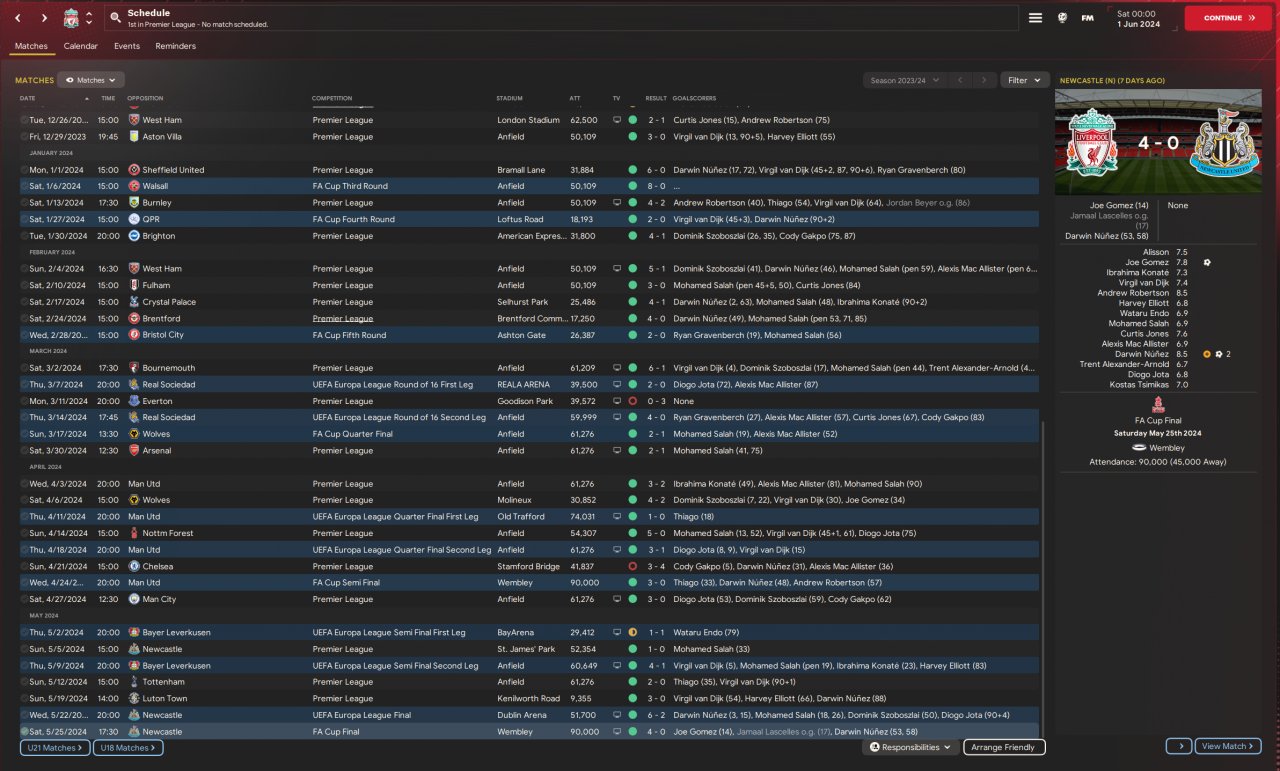Click the Tottenham club badge
Viewport: 1280px width, 771px height.
tap(134, 682)
